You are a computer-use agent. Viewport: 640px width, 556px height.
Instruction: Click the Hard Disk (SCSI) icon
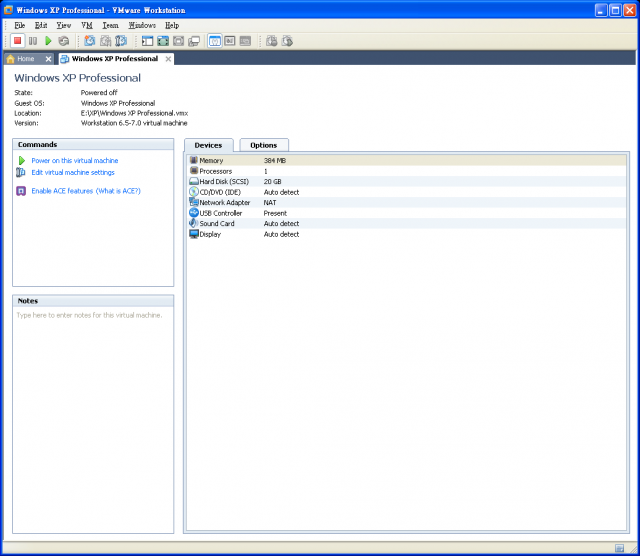point(194,181)
